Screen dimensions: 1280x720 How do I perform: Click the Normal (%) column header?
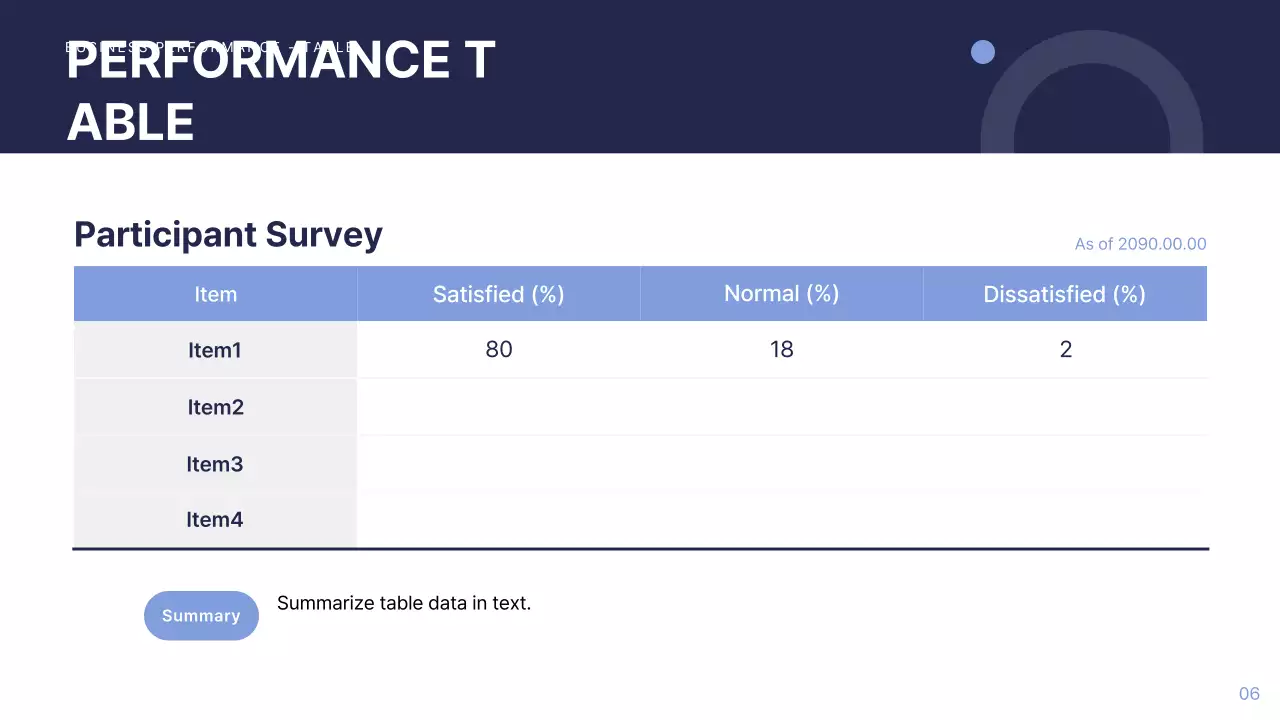(781, 294)
